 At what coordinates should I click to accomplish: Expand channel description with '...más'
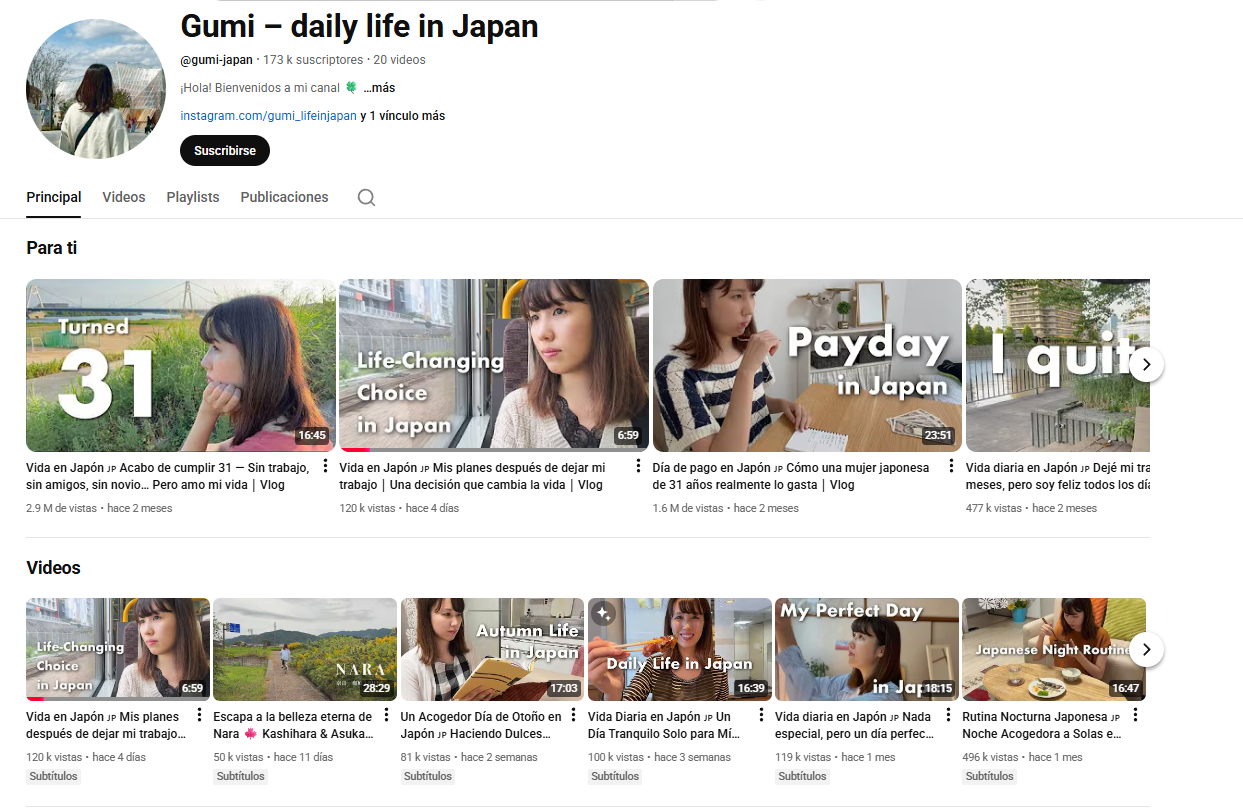(379, 88)
